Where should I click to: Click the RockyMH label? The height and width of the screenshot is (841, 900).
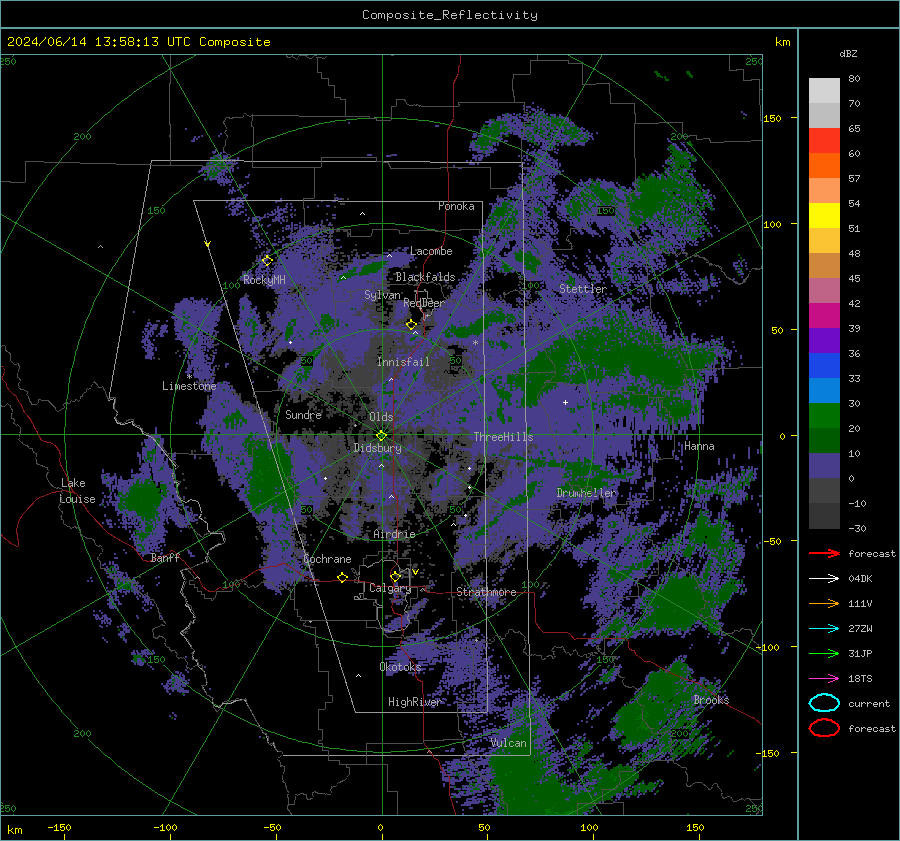point(264,280)
